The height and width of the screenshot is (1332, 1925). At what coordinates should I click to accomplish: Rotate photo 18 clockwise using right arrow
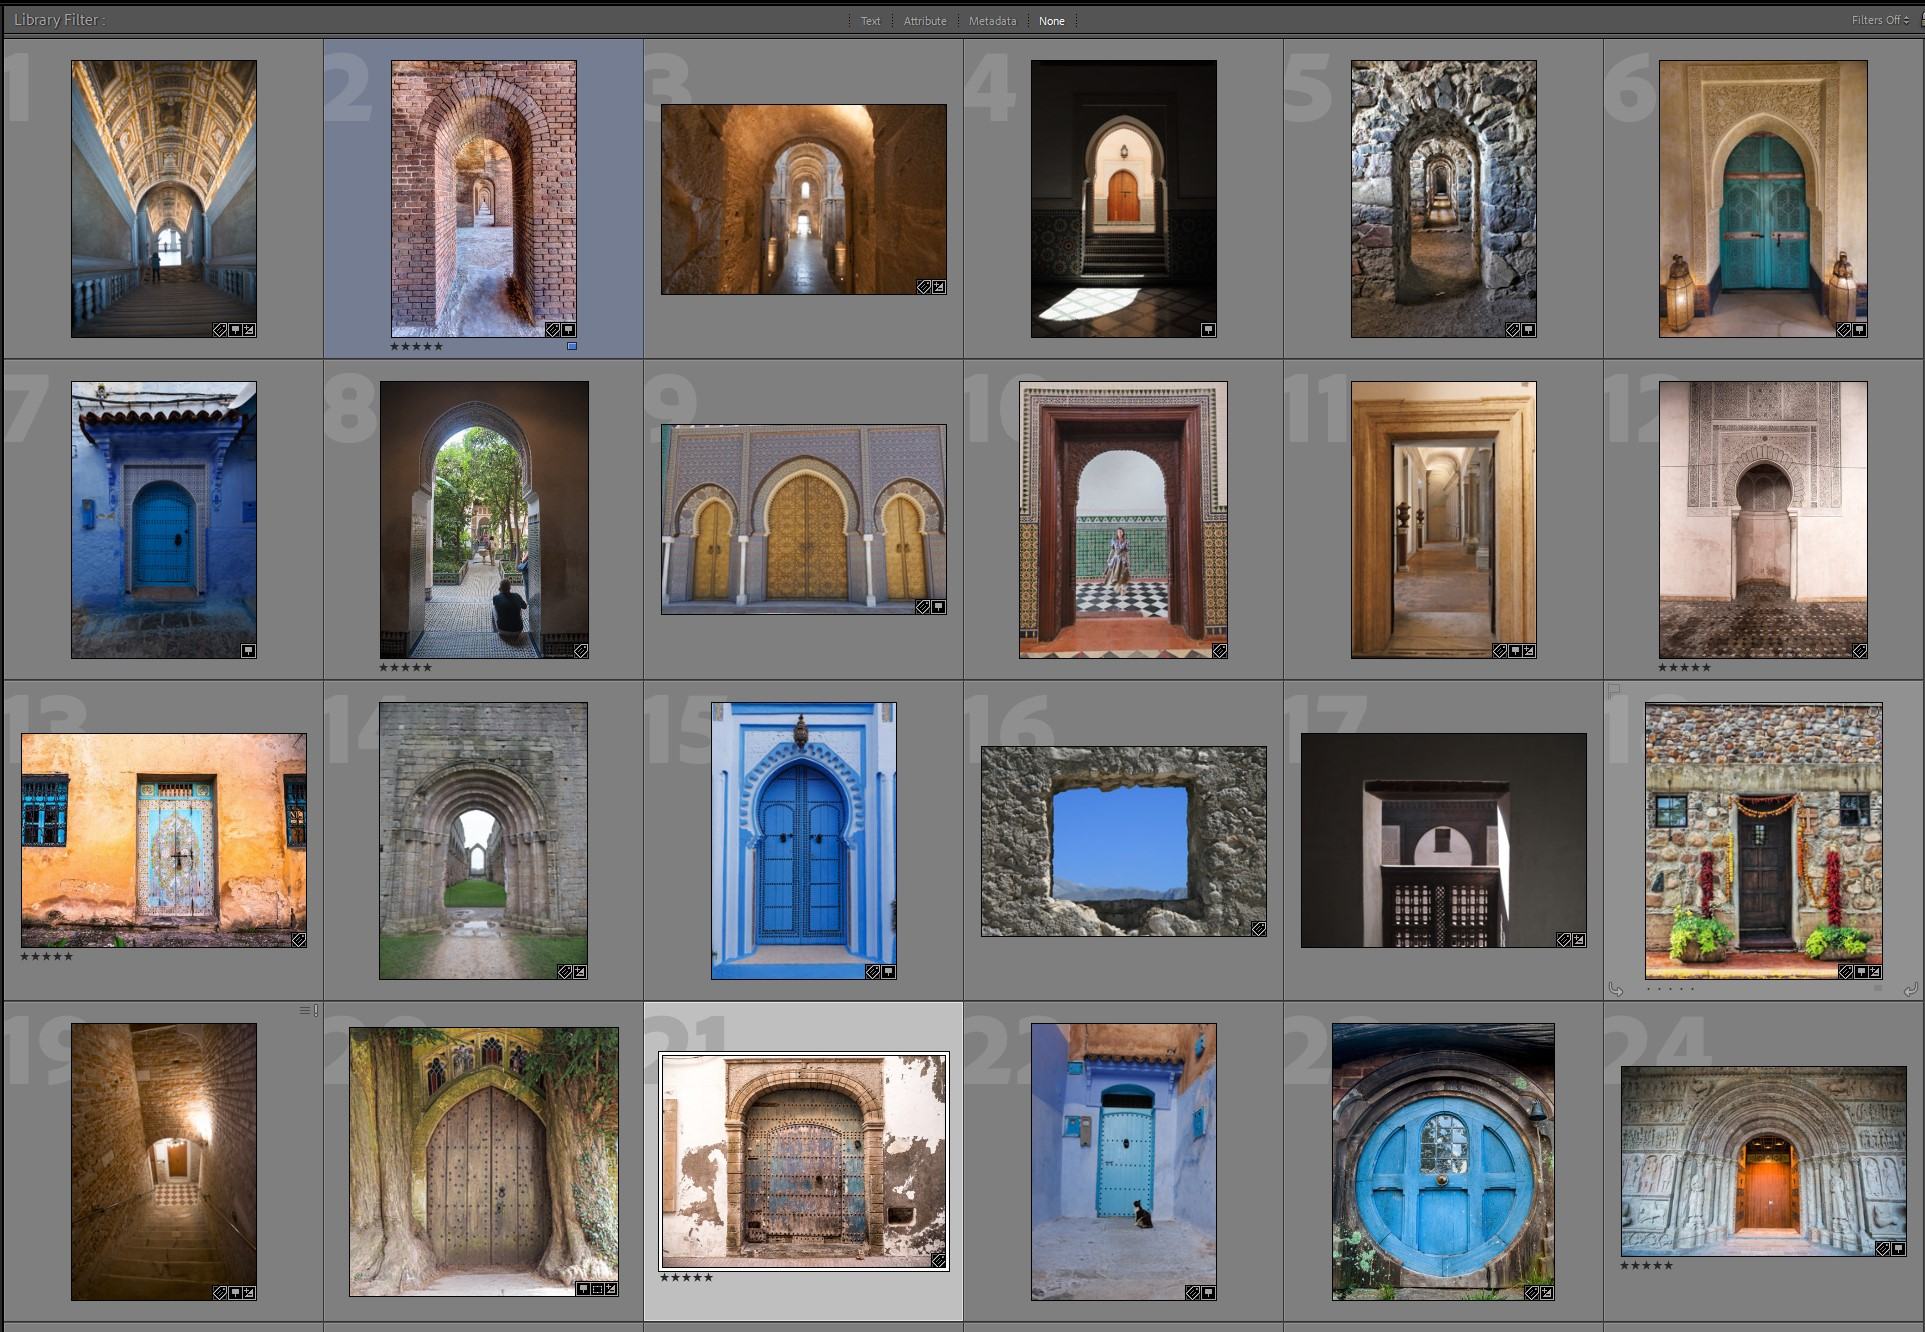tap(1910, 989)
